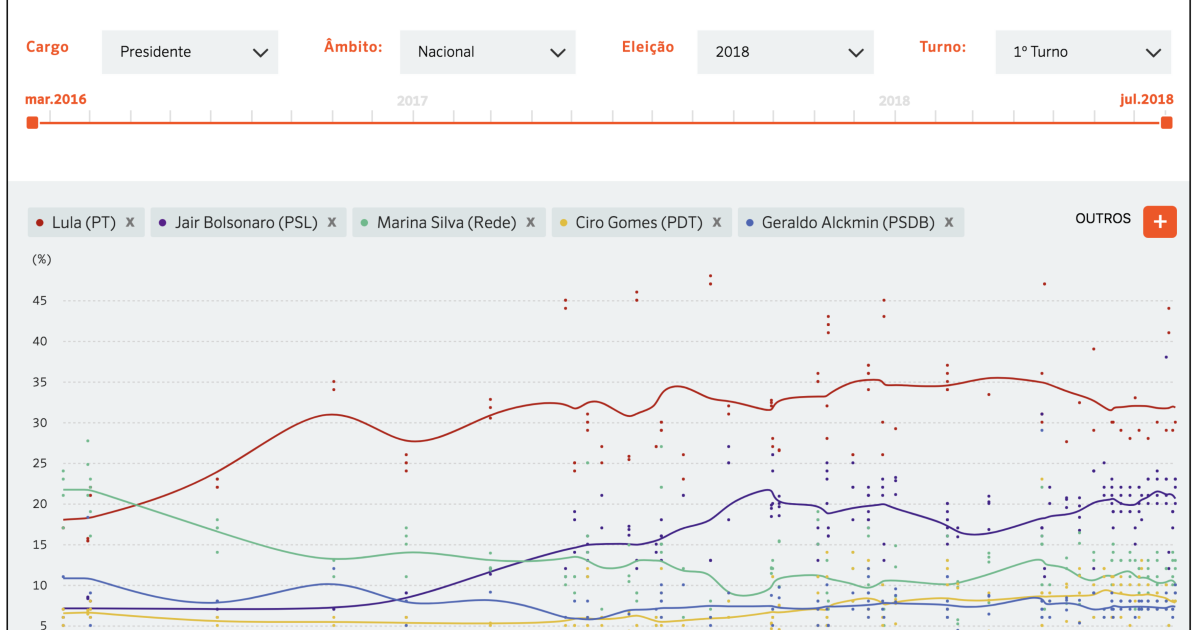Click the orange plus button to add candidates
The image size is (1200, 630).
tap(1159, 221)
